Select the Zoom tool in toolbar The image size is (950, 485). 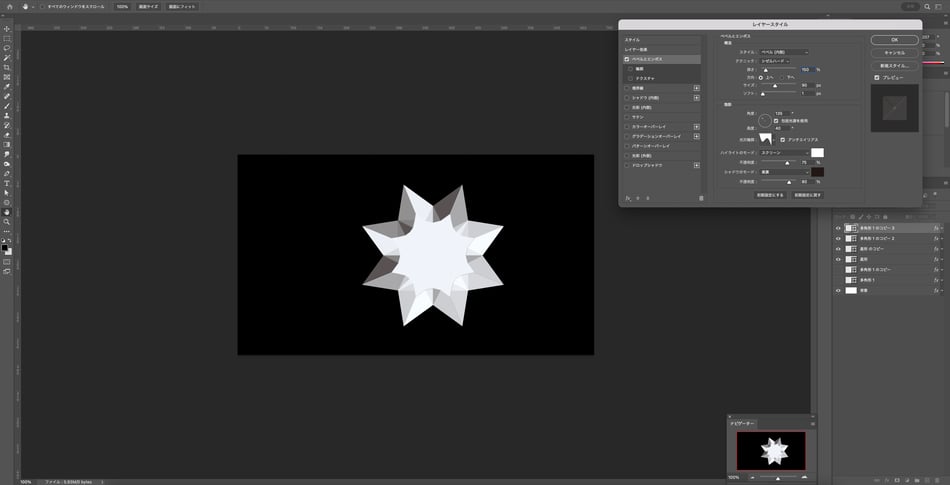(x=7, y=221)
